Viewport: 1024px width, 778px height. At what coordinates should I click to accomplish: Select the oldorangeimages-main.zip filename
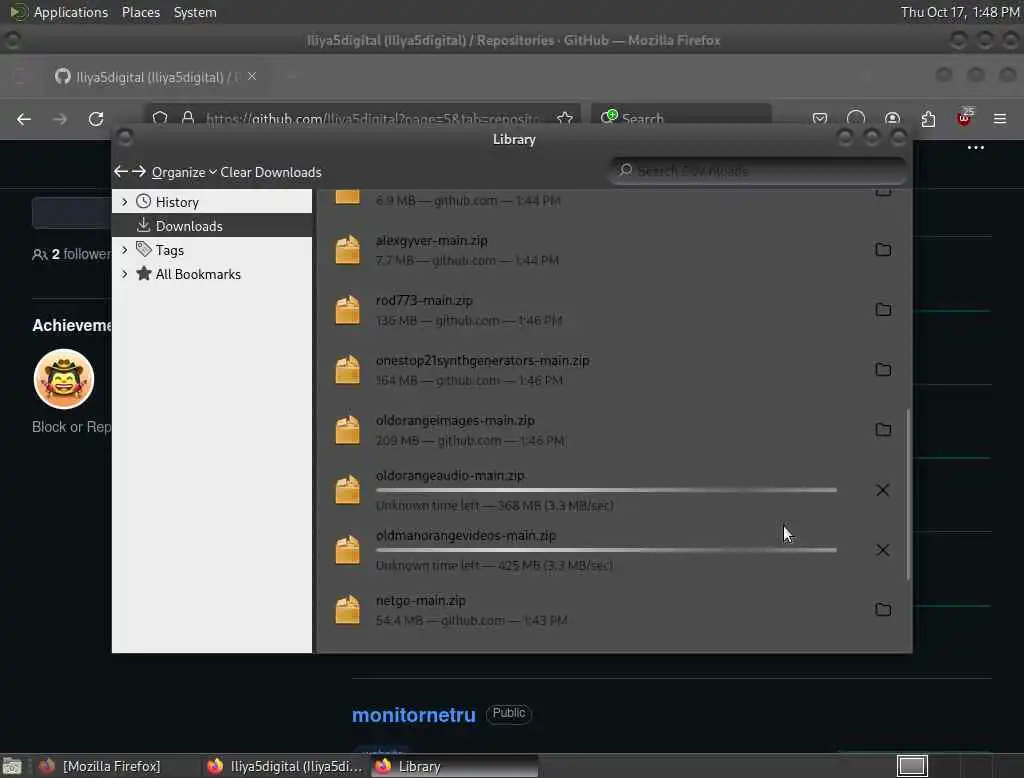(455, 421)
